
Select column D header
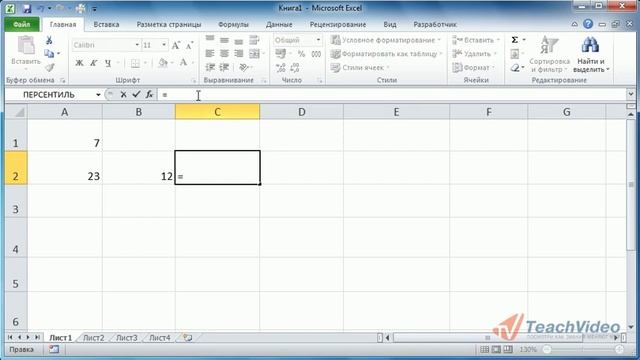(301, 112)
